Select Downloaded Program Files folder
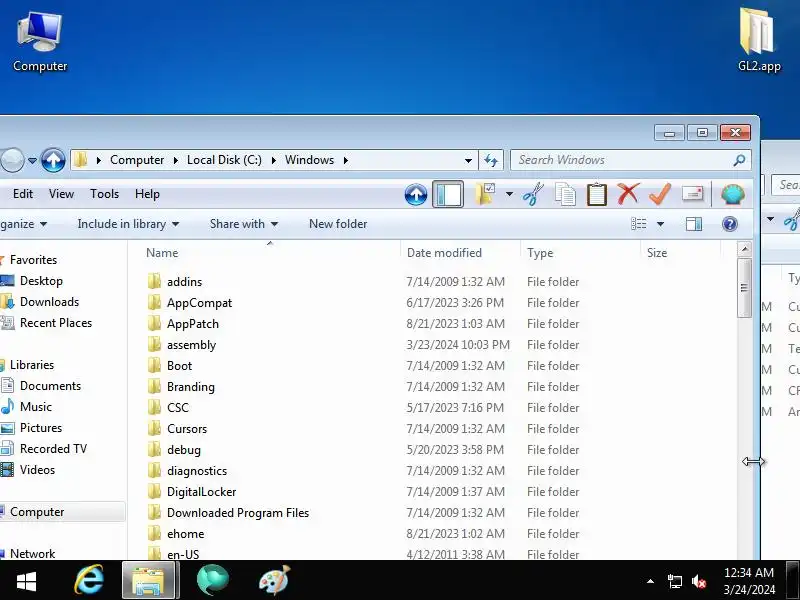The width and height of the screenshot is (800, 600). coord(238,513)
